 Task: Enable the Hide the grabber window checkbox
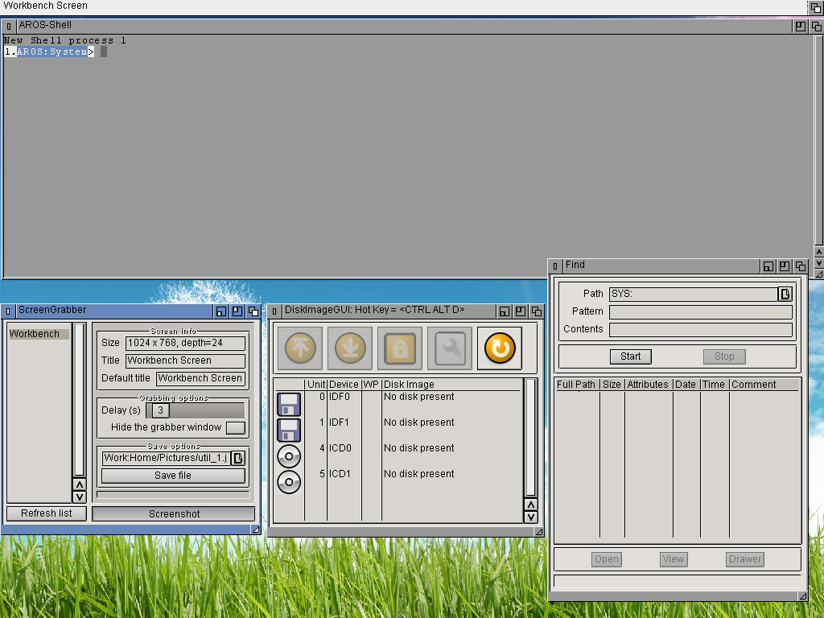click(x=235, y=428)
